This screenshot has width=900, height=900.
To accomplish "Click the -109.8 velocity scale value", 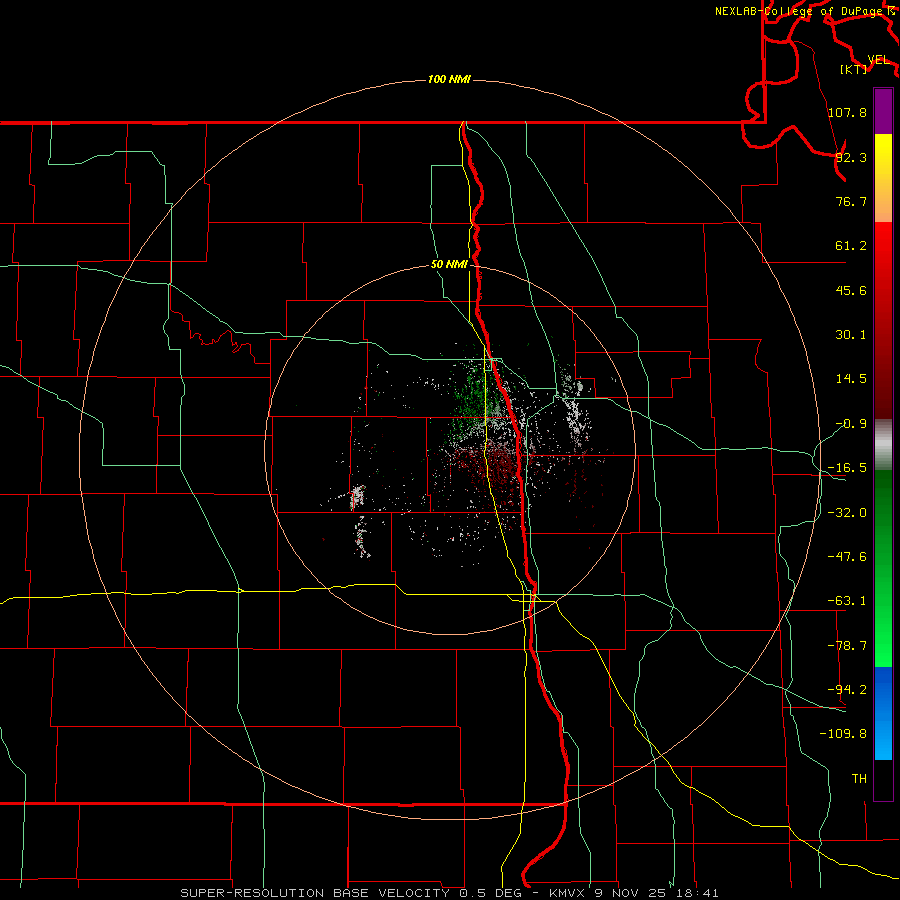I will [843, 734].
